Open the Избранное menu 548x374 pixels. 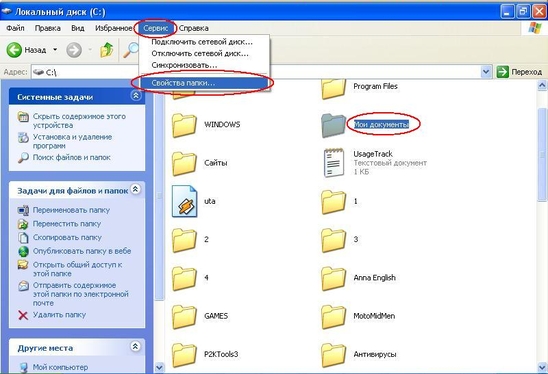[114, 28]
